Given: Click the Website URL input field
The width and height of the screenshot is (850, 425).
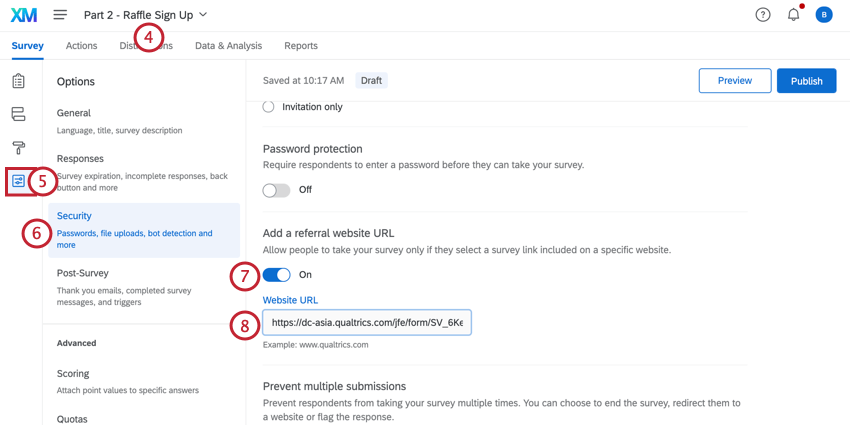Looking at the screenshot, I should pos(367,323).
